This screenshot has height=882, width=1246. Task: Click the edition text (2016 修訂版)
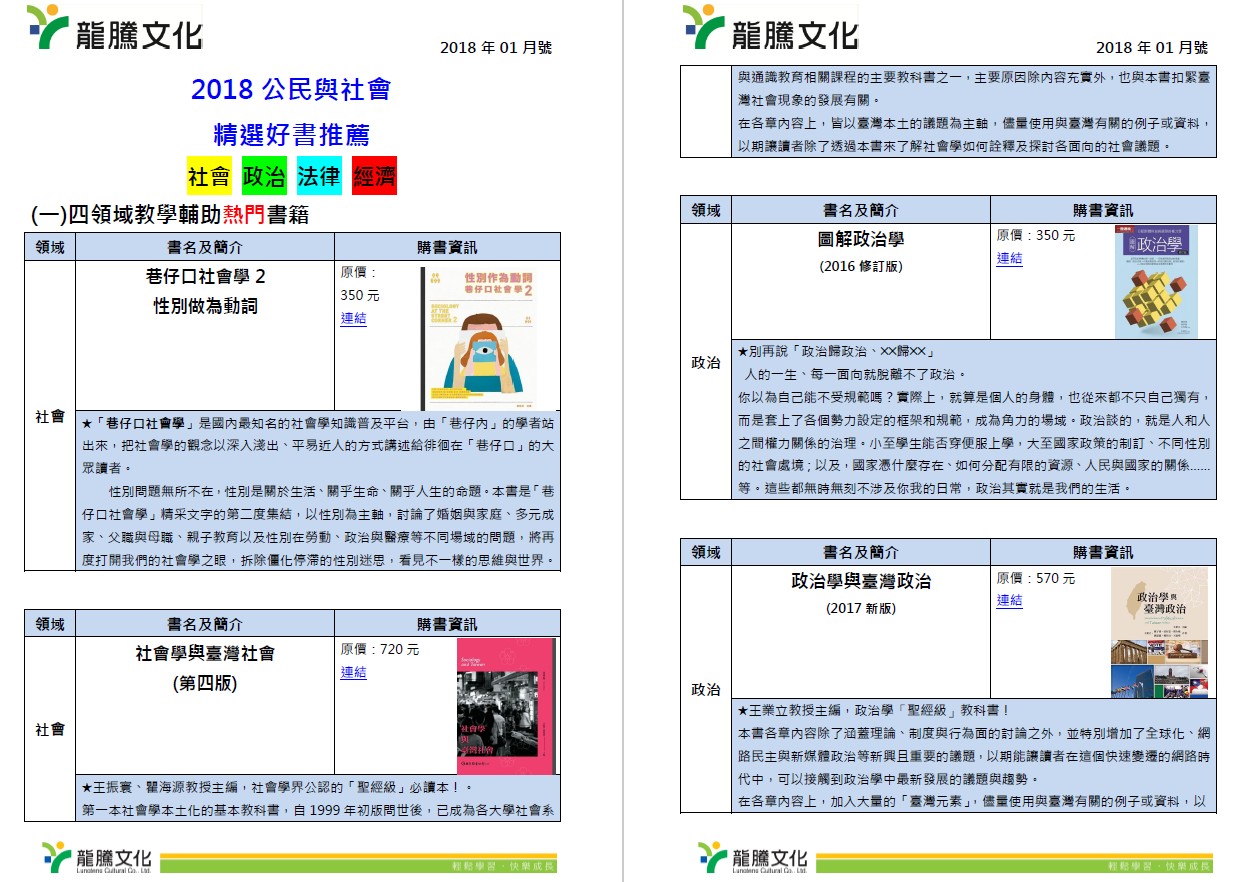[x=861, y=266]
